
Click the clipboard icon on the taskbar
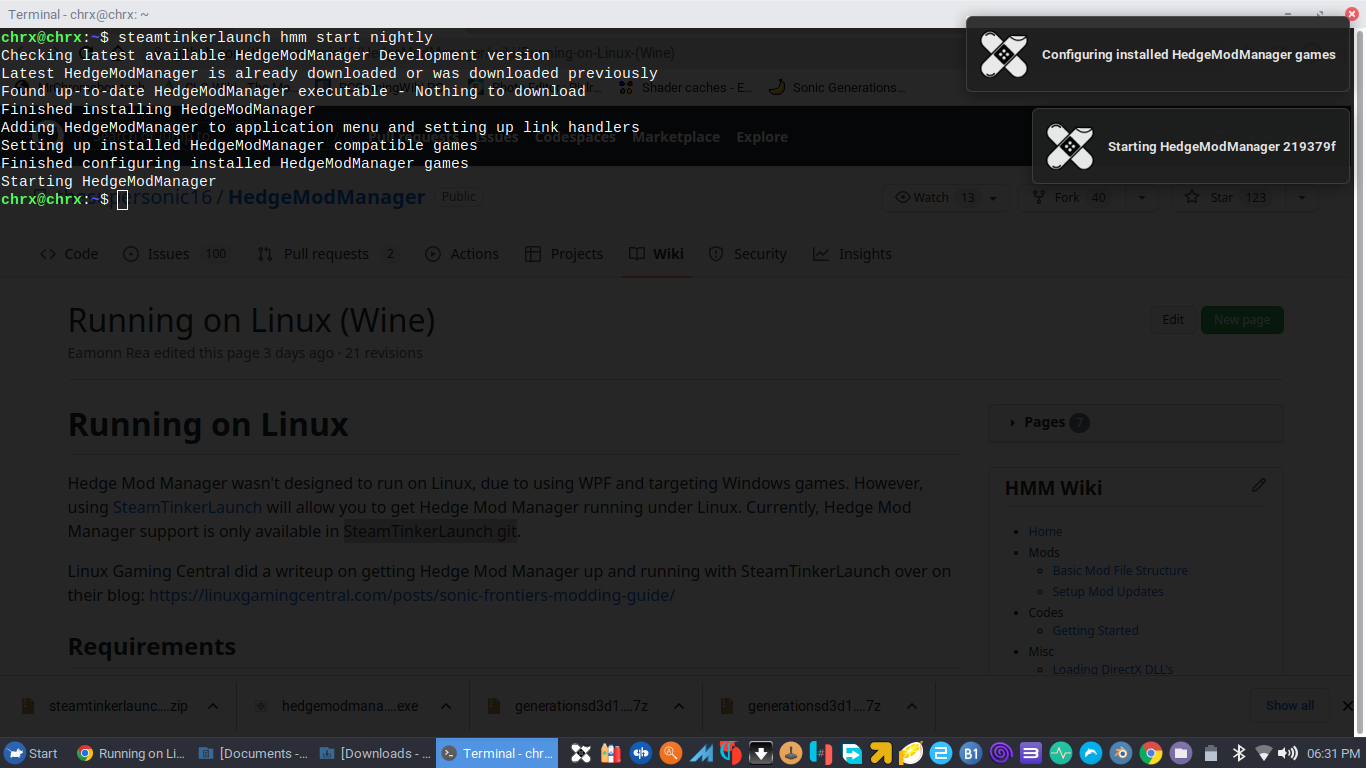click(1211, 753)
